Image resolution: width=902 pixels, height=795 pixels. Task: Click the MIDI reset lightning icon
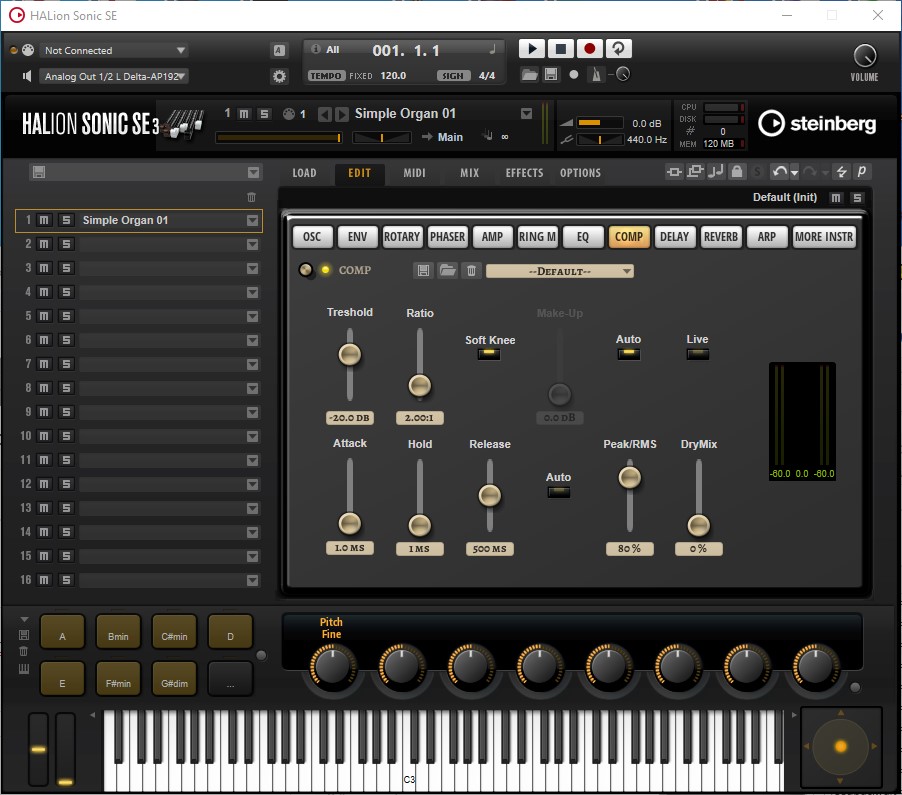point(841,171)
